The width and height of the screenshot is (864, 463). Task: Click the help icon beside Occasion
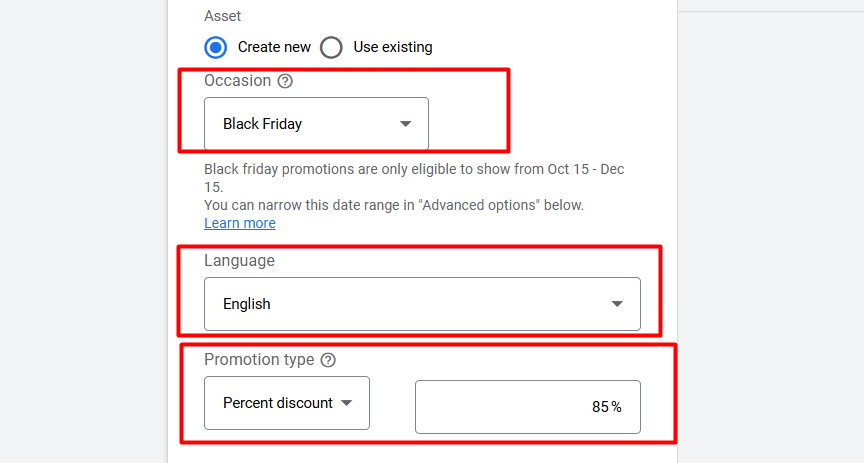285,81
